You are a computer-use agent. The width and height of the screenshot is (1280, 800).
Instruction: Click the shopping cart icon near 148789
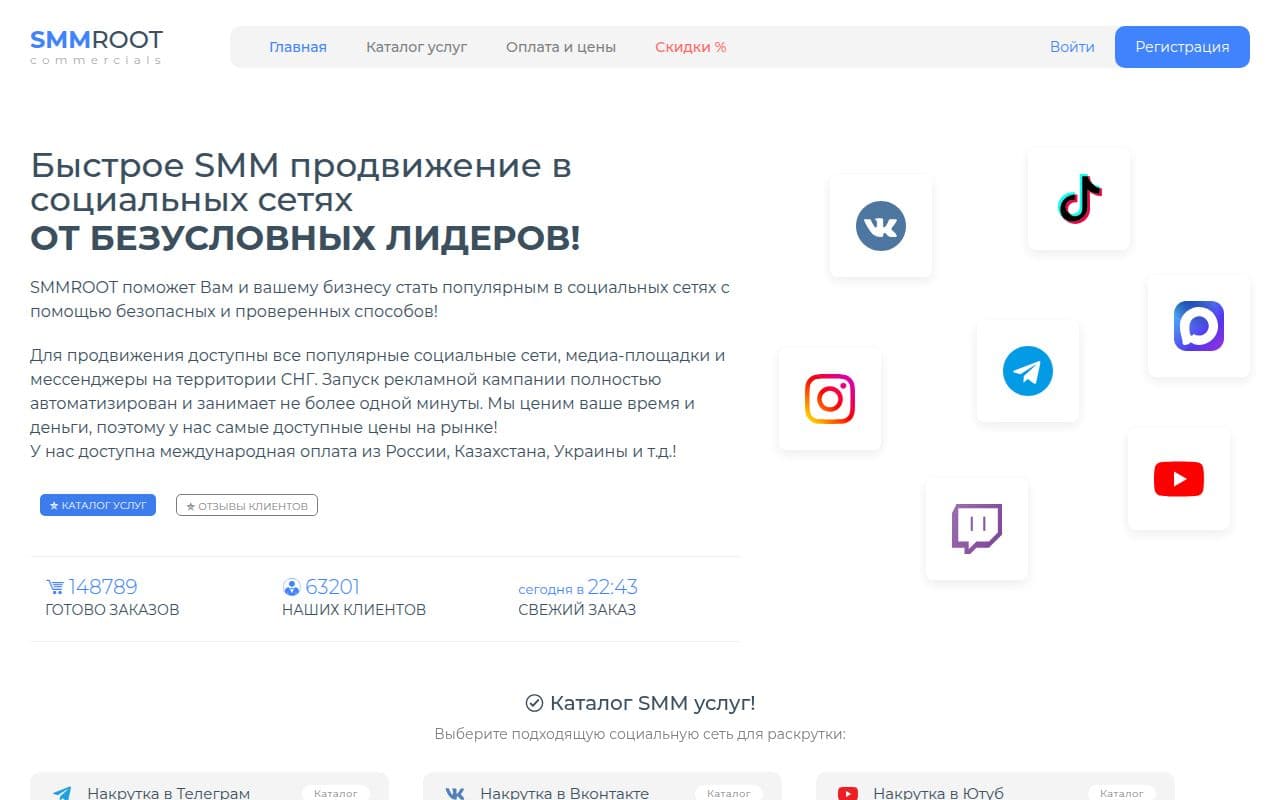pyautogui.click(x=55, y=587)
